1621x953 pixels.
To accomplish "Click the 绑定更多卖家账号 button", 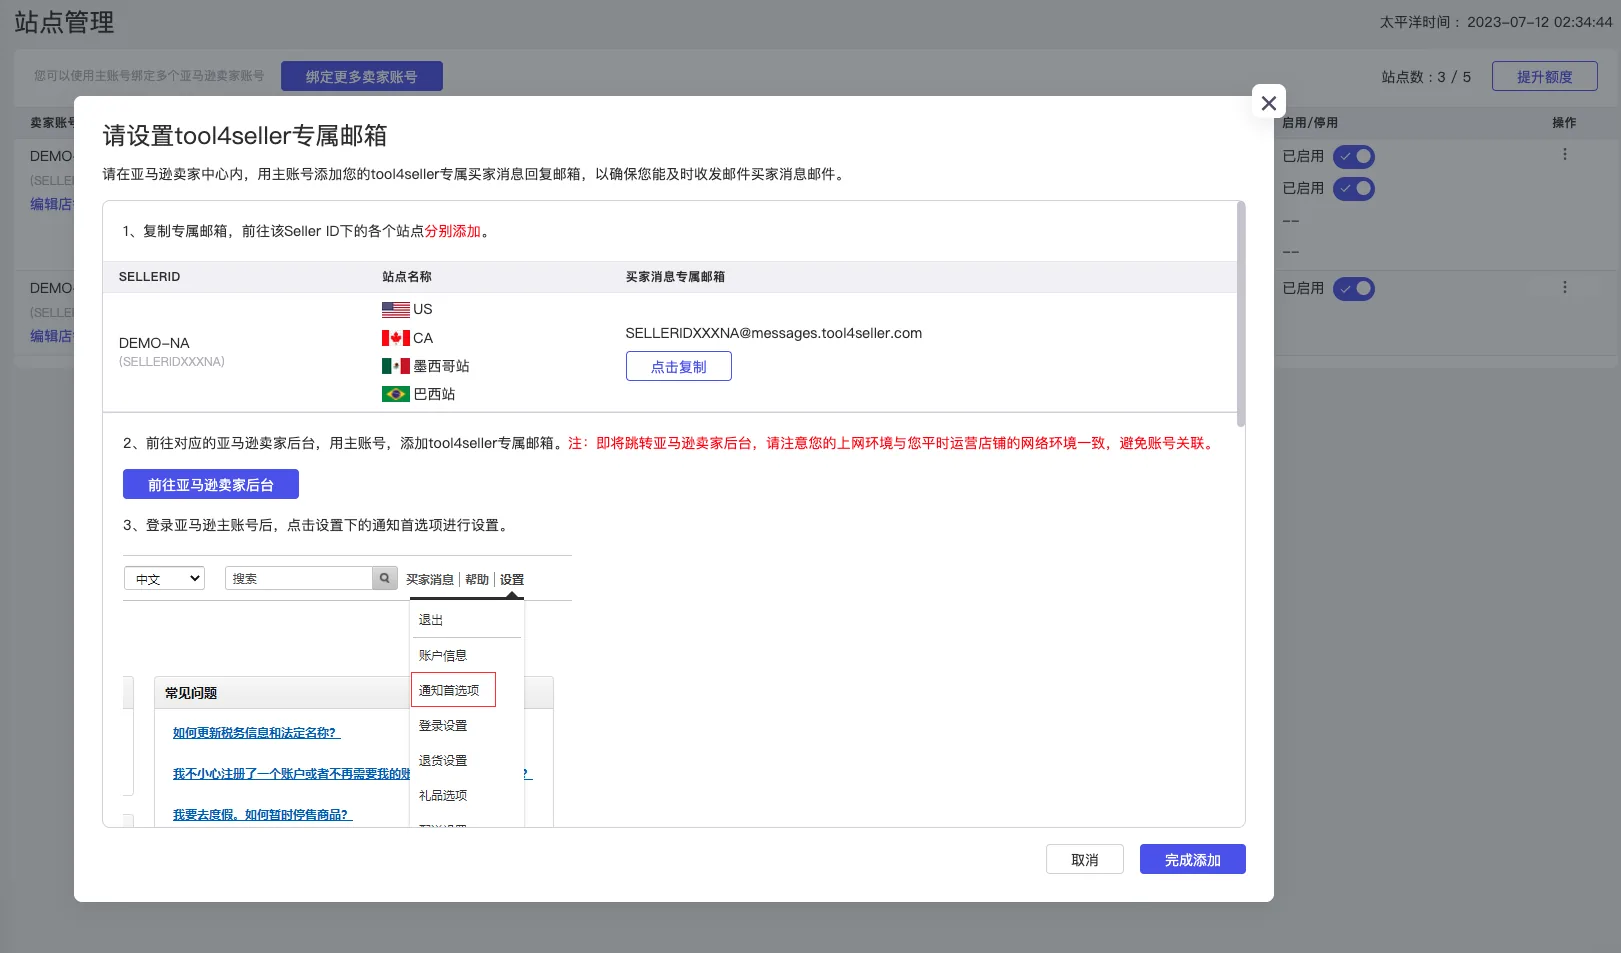I will tap(361, 77).
